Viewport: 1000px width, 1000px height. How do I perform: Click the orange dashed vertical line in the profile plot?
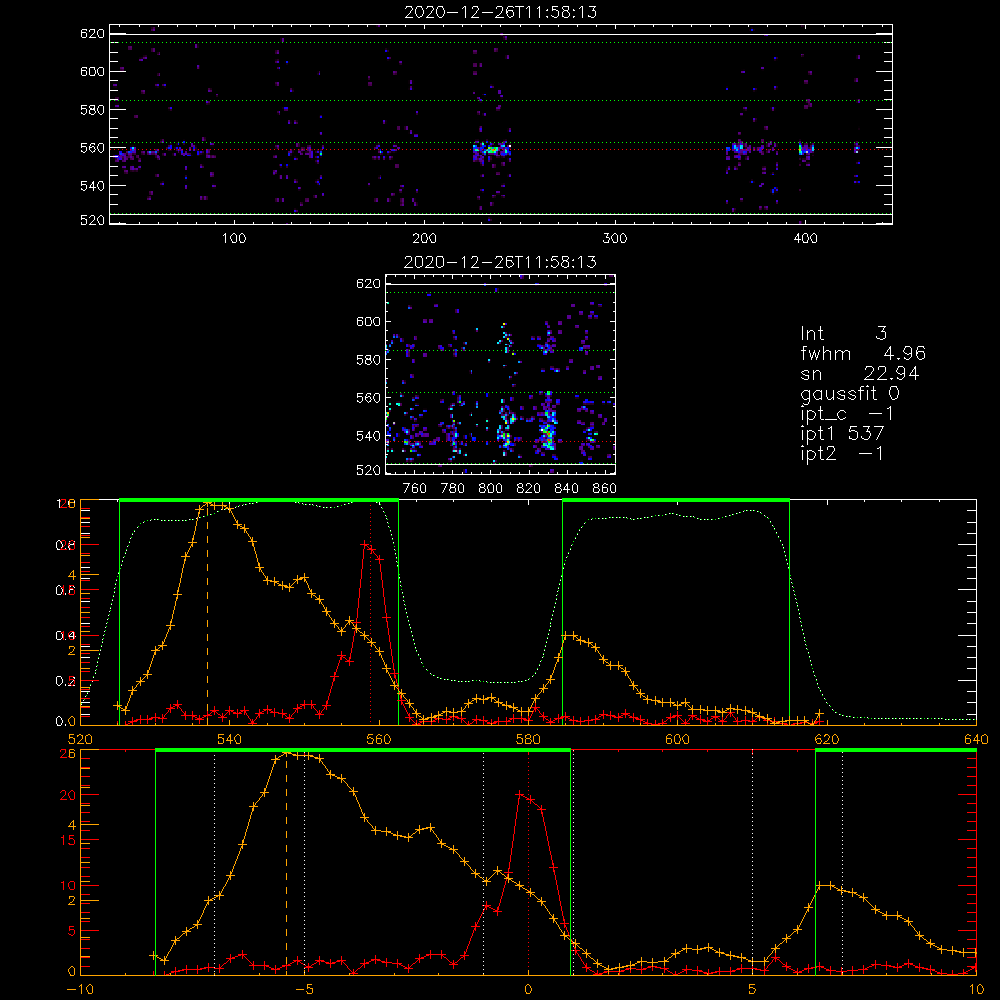(x=207, y=612)
